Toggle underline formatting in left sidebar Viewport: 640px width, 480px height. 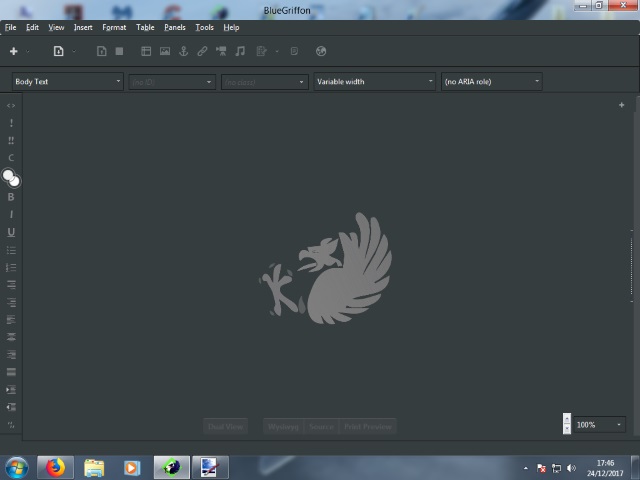[x=11, y=233]
